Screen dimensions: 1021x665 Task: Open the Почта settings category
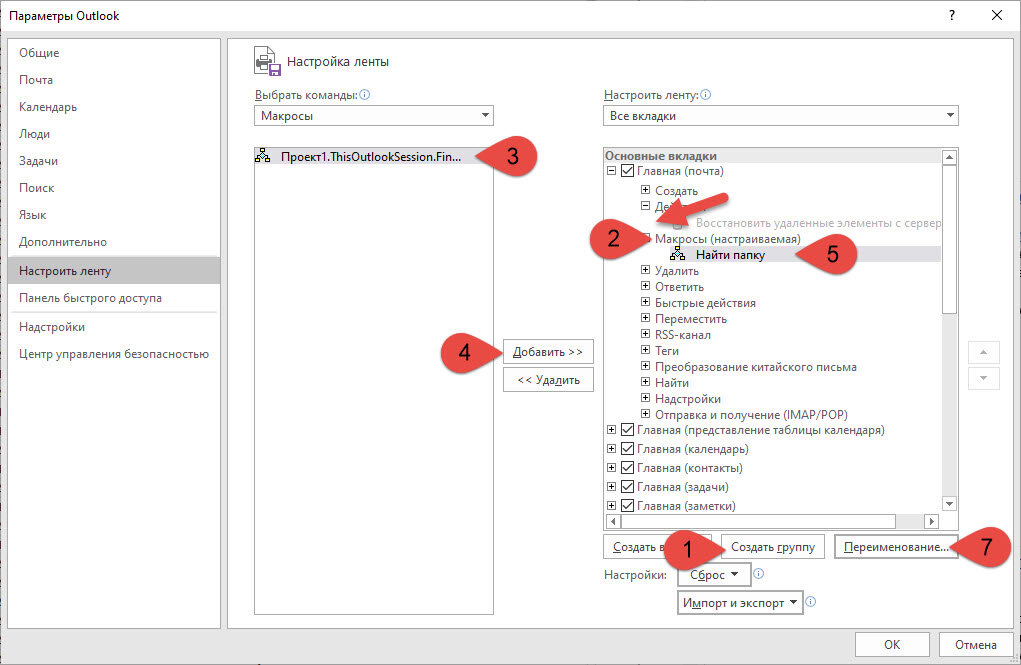(114, 79)
